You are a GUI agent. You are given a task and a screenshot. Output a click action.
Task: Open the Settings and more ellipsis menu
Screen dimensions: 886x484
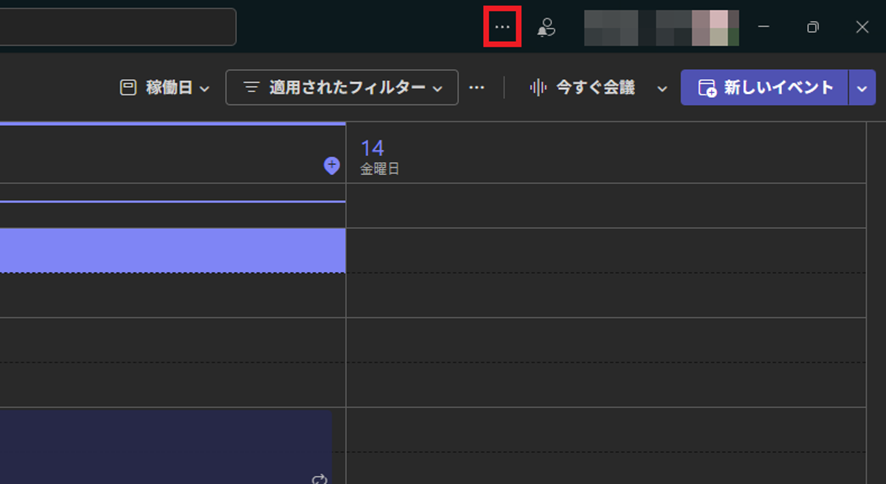(502, 27)
